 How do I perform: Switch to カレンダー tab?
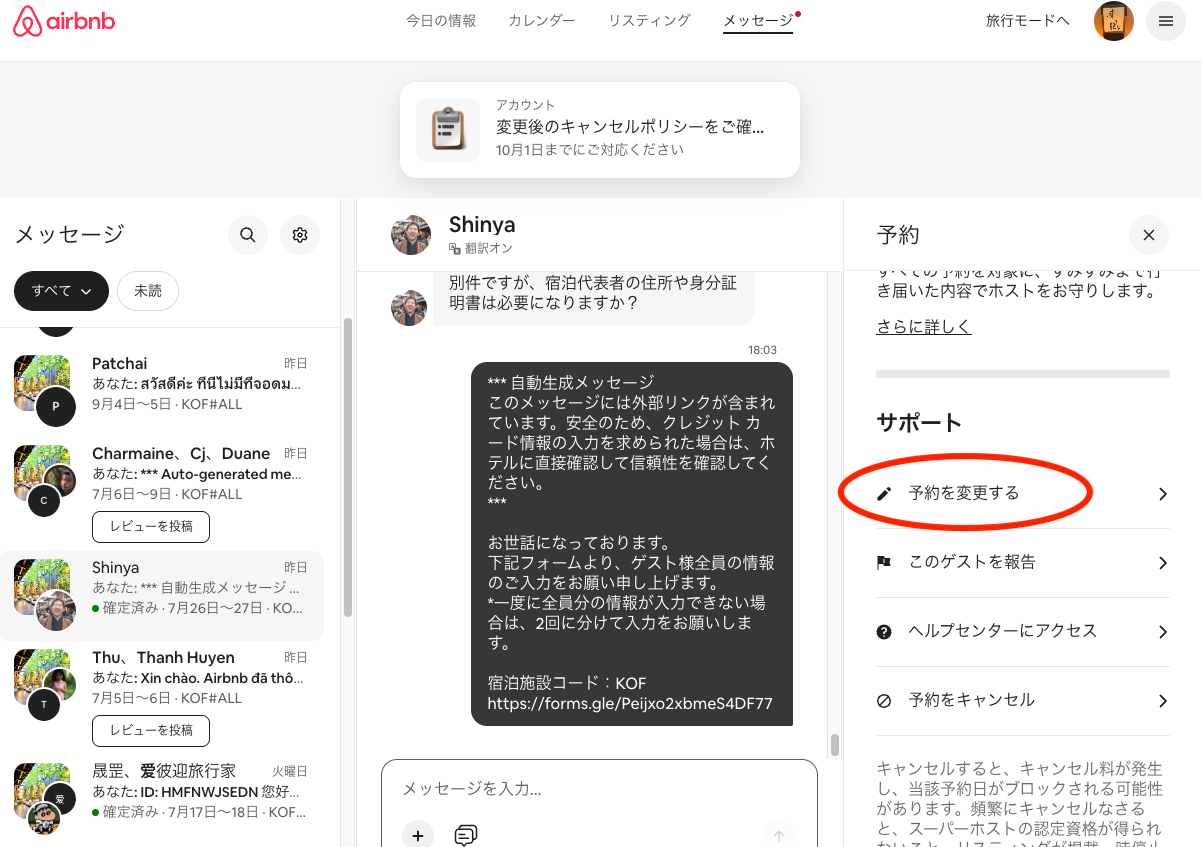[x=541, y=21]
